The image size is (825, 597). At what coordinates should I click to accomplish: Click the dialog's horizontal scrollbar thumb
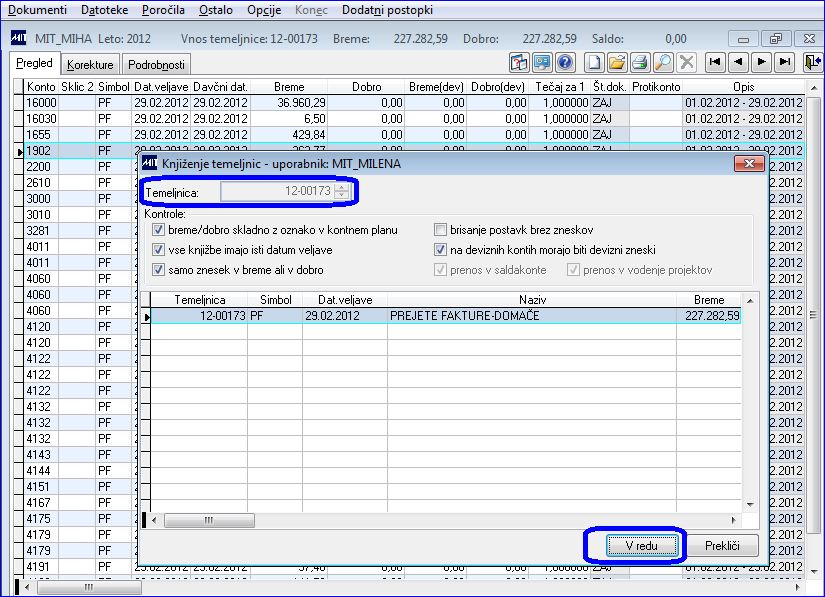(x=209, y=520)
